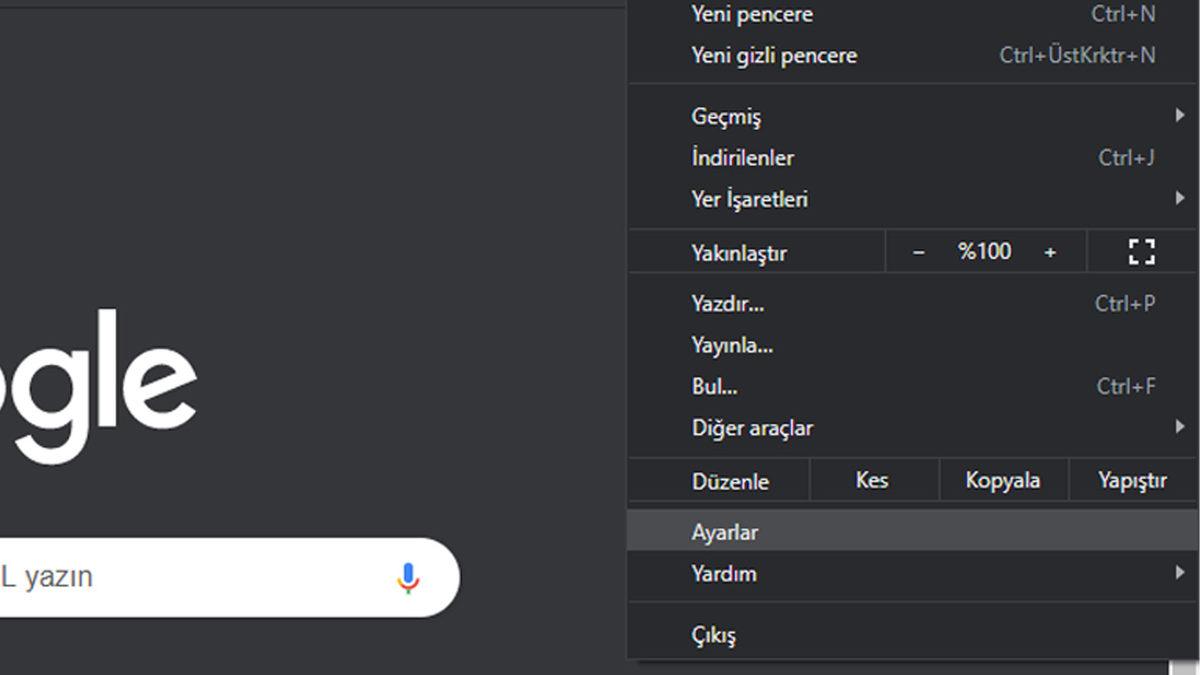Activate voice search with the microphone icon
Viewport: 1200px width, 675px height.
pyautogui.click(x=408, y=576)
